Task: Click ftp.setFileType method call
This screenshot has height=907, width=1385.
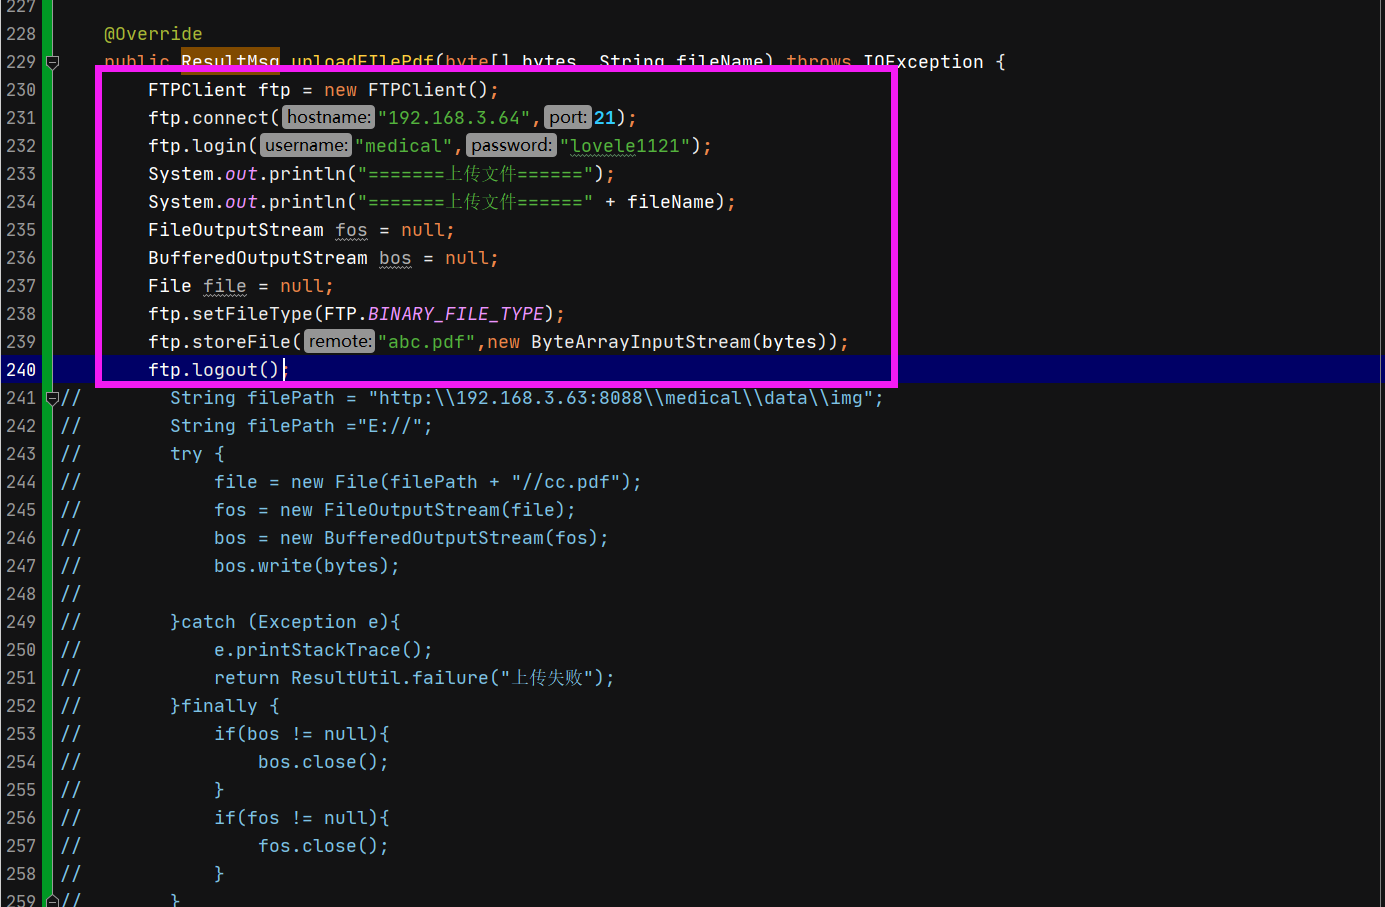Action: point(253,314)
